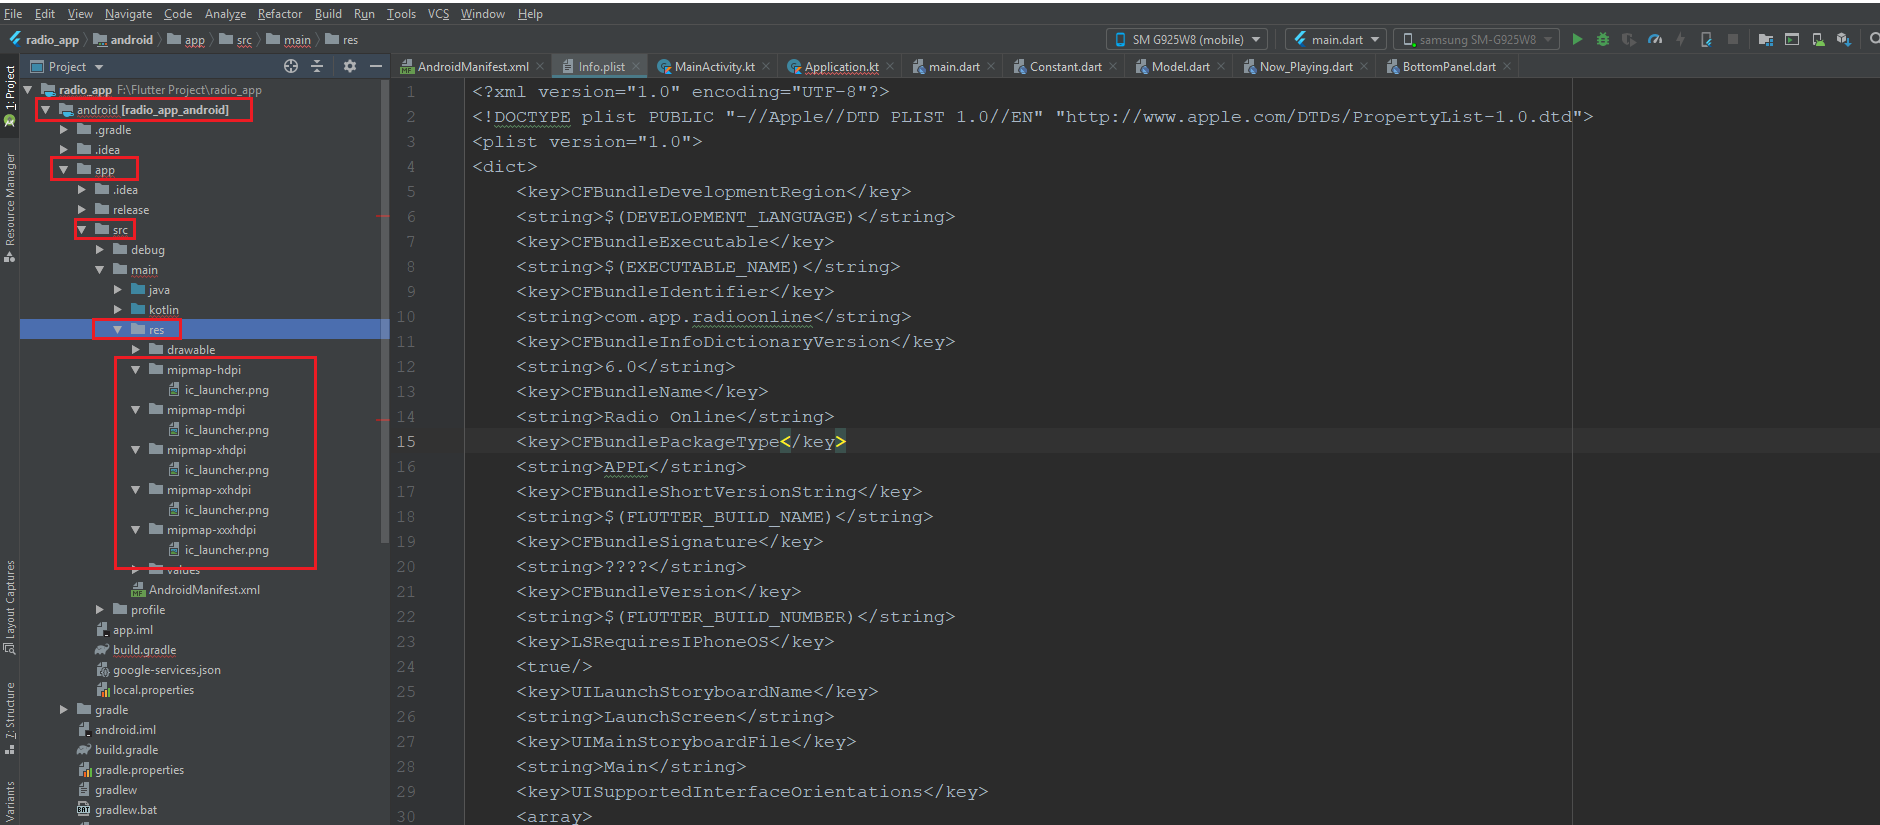Screen dimensions: 1880x825
Task: Click the Project tree vertical scrollbar
Action: [x=385, y=300]
